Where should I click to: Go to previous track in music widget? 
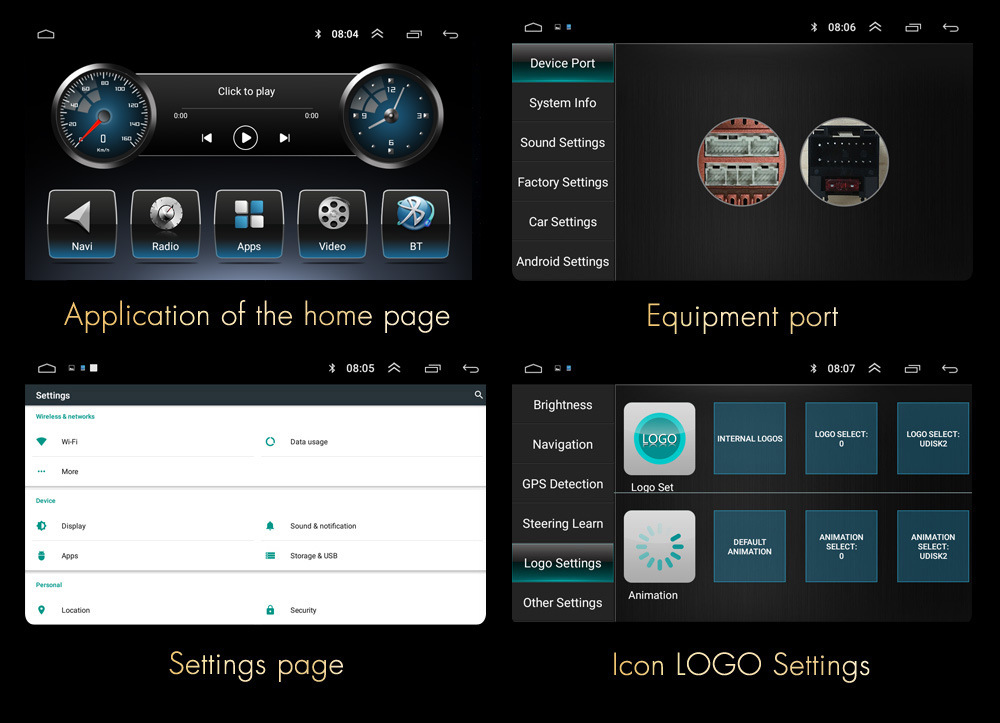(x=207, y=138)
